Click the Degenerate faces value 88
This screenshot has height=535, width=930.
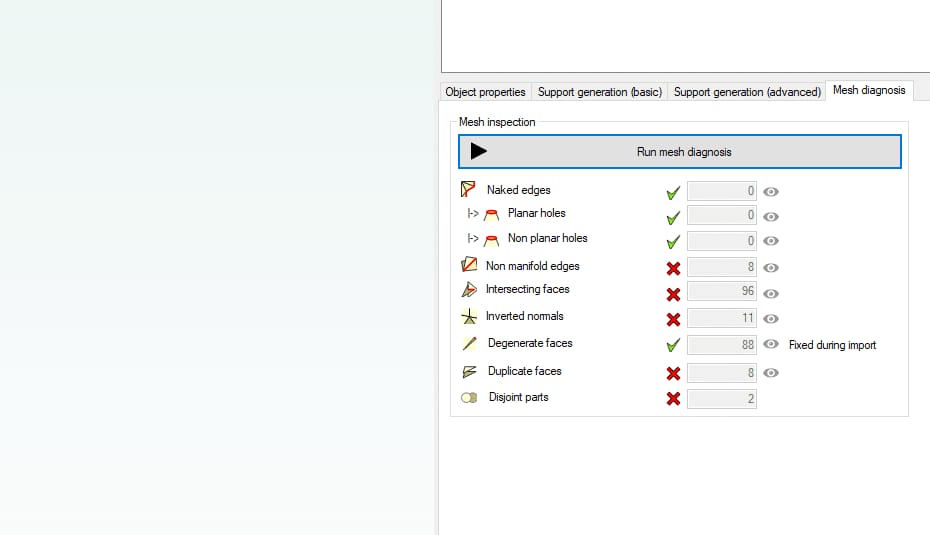tap(722, 345)
